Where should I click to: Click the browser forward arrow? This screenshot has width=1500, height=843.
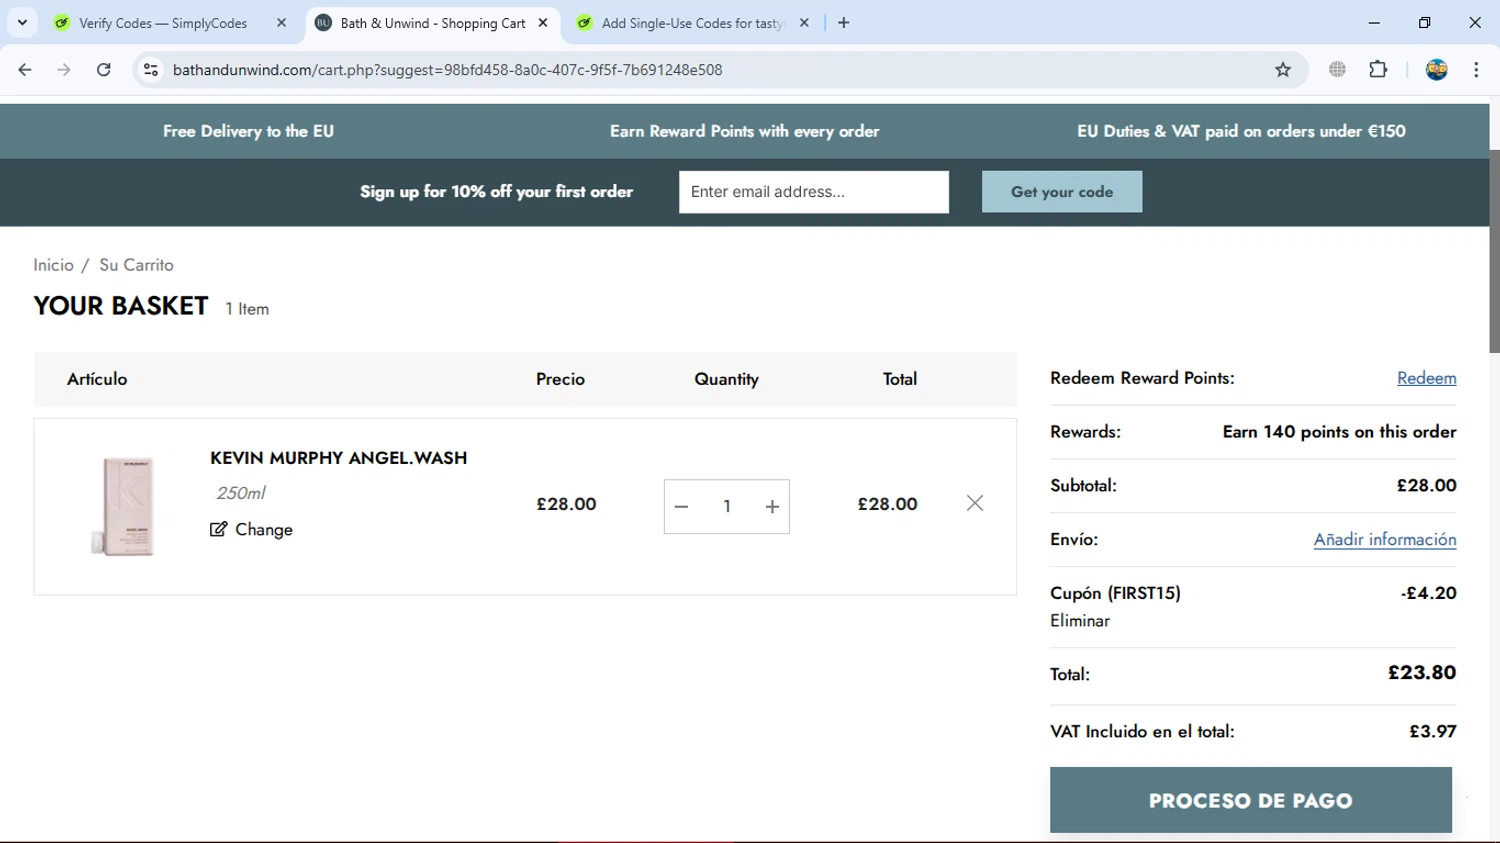pyautogui.click(x=64, y=69)
